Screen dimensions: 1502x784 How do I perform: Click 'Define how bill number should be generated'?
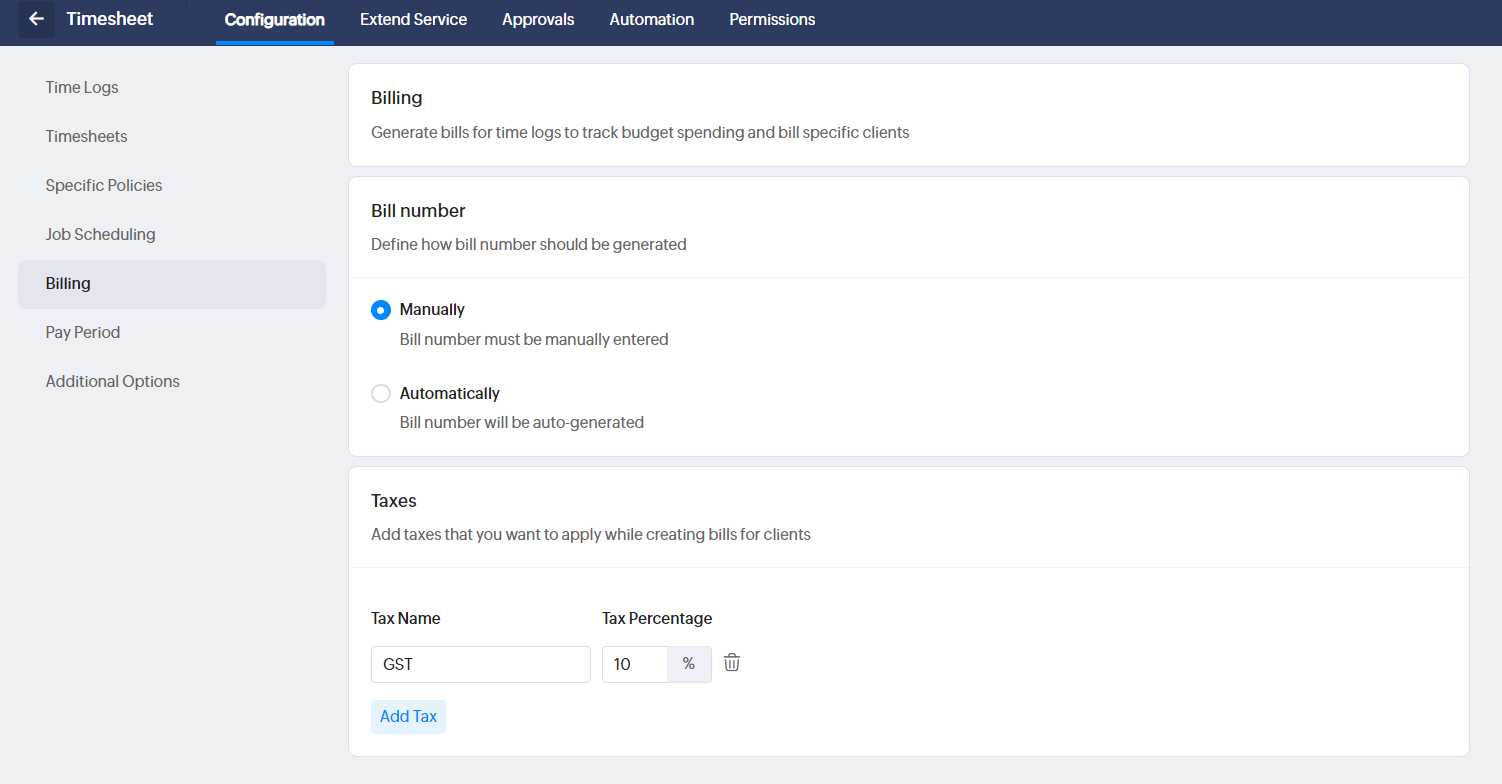point(529,244)
